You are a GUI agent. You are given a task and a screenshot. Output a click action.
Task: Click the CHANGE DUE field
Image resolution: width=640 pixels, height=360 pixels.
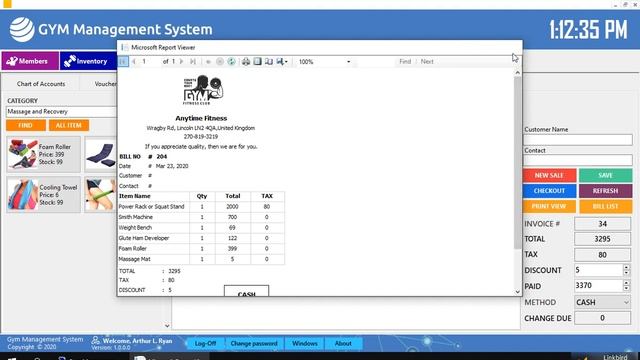tap(602, 318)
